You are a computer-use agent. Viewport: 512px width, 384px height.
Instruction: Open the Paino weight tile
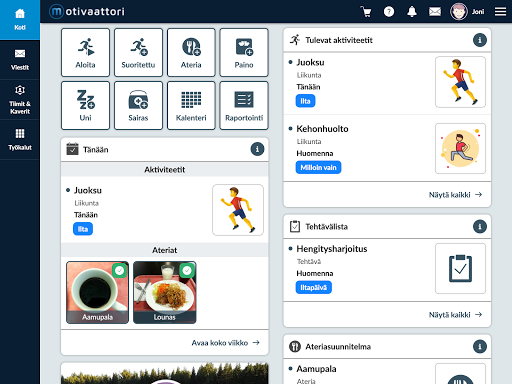coord(244,53)
